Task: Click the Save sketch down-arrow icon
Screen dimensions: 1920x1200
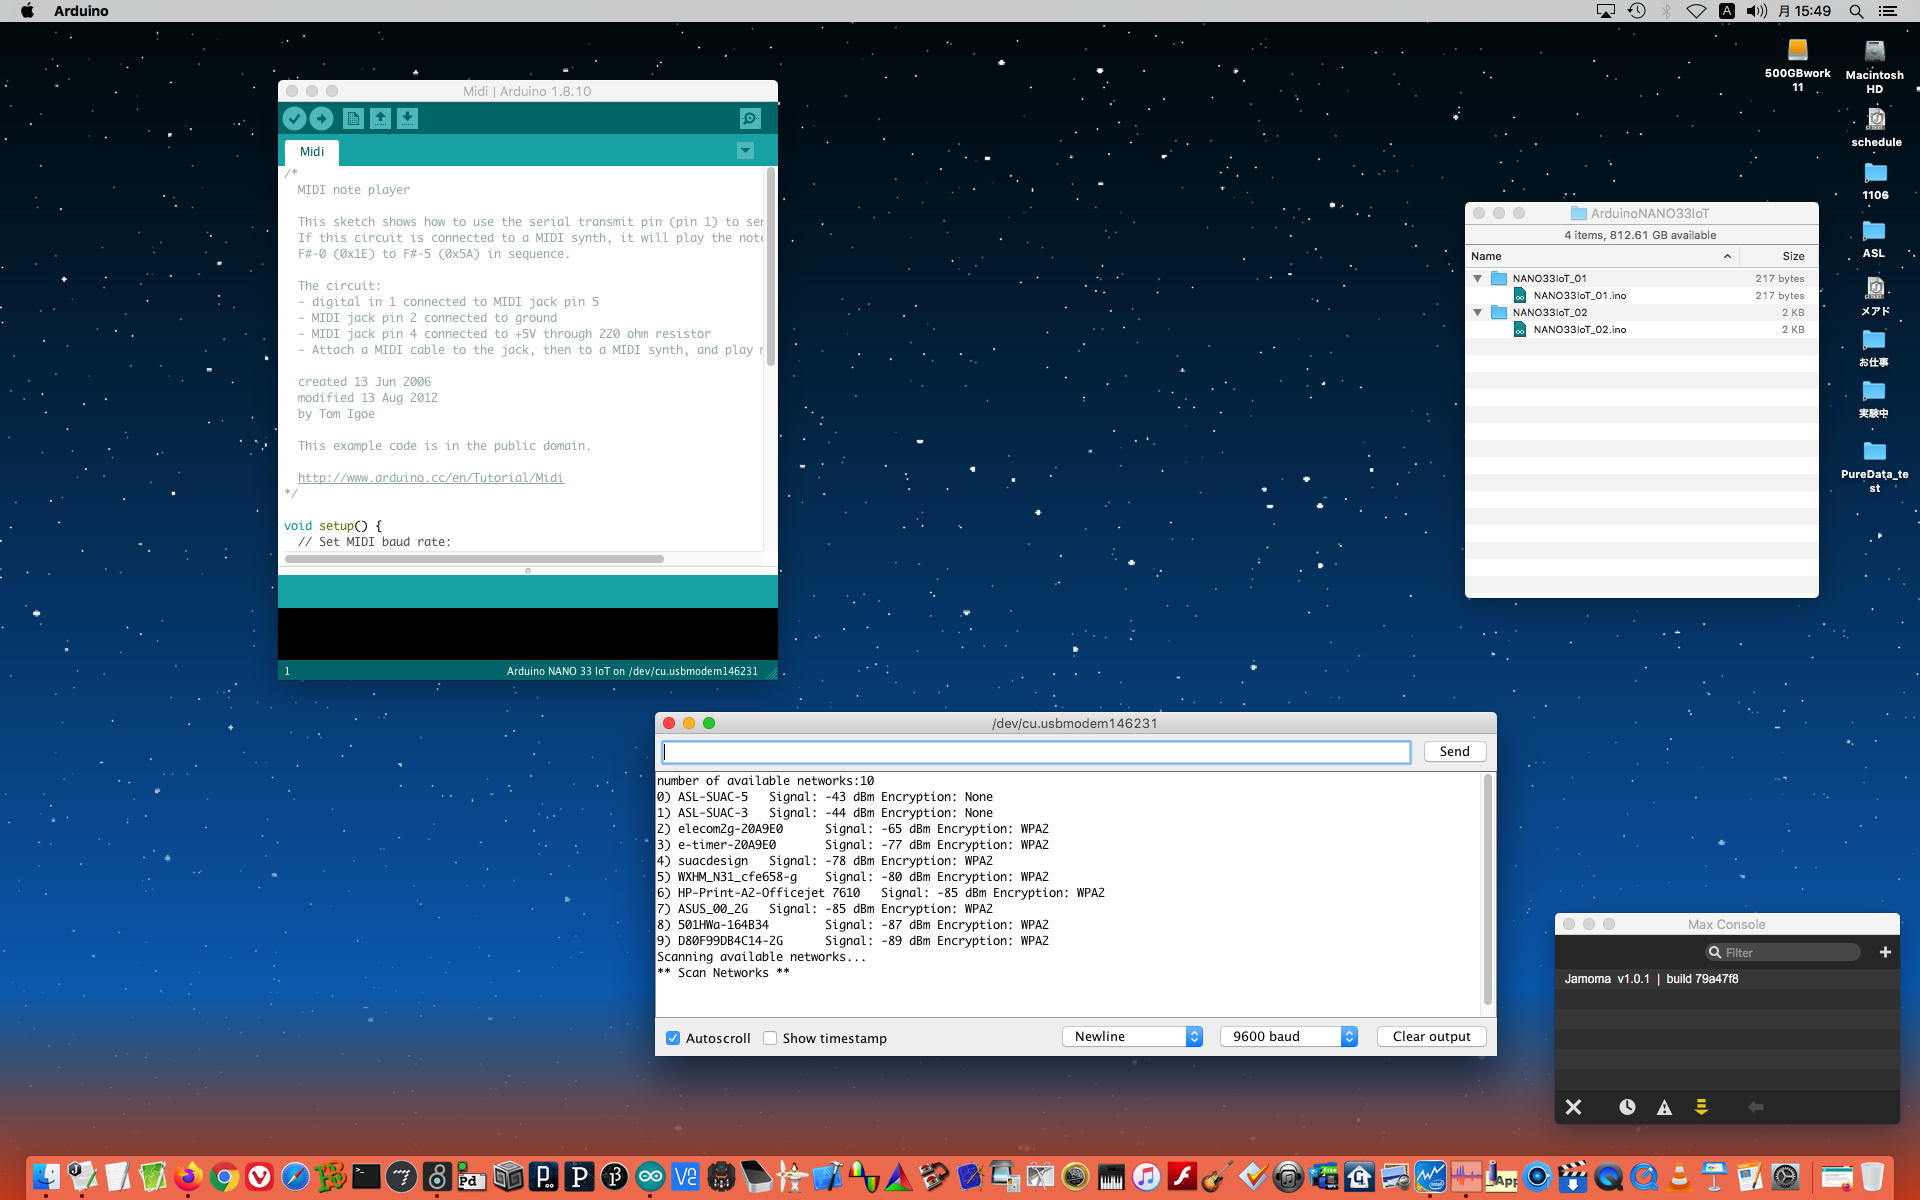Action: click(x=407, y=119)
